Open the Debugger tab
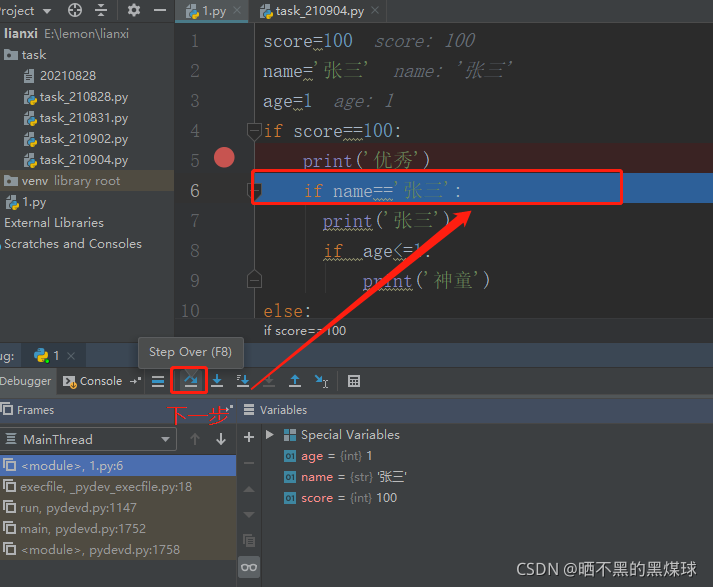 click(25, 381)
